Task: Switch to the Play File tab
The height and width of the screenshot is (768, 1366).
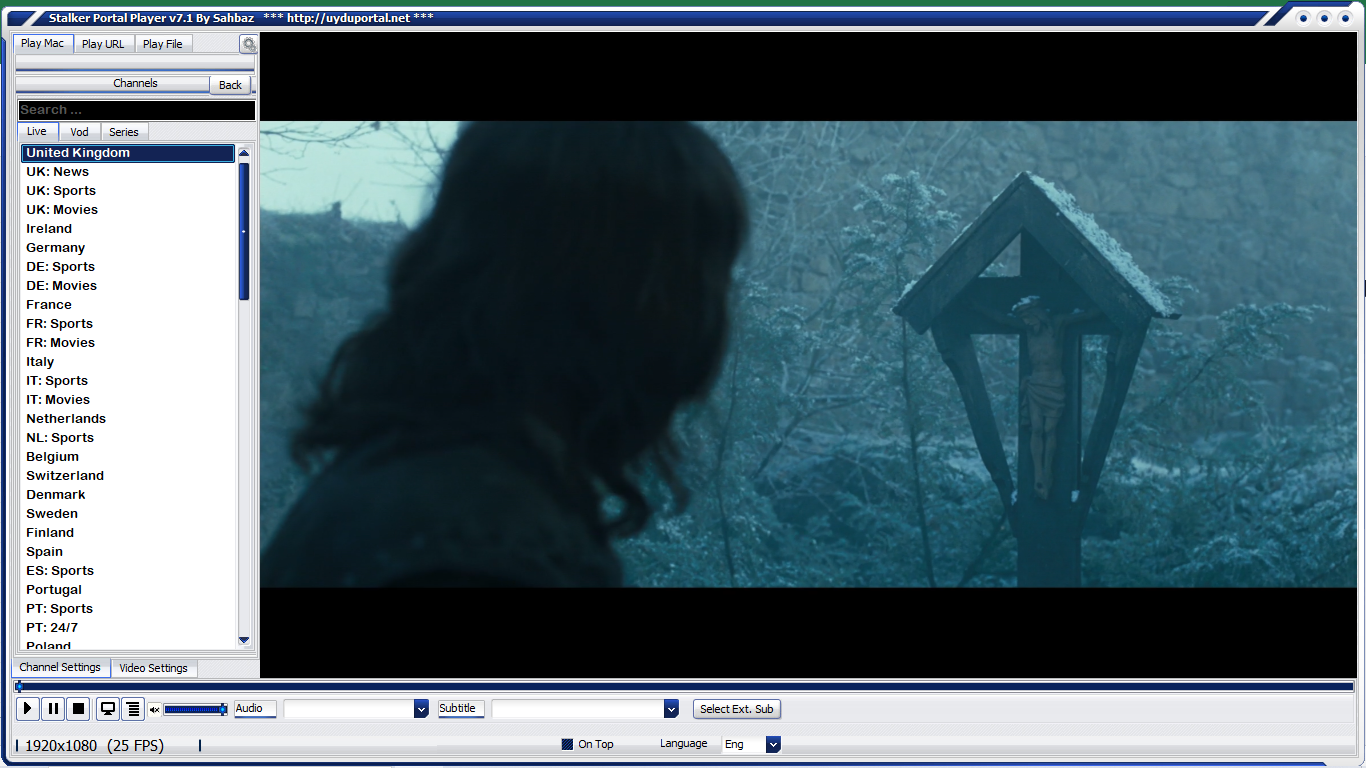Action: click(x=163, y=44)
